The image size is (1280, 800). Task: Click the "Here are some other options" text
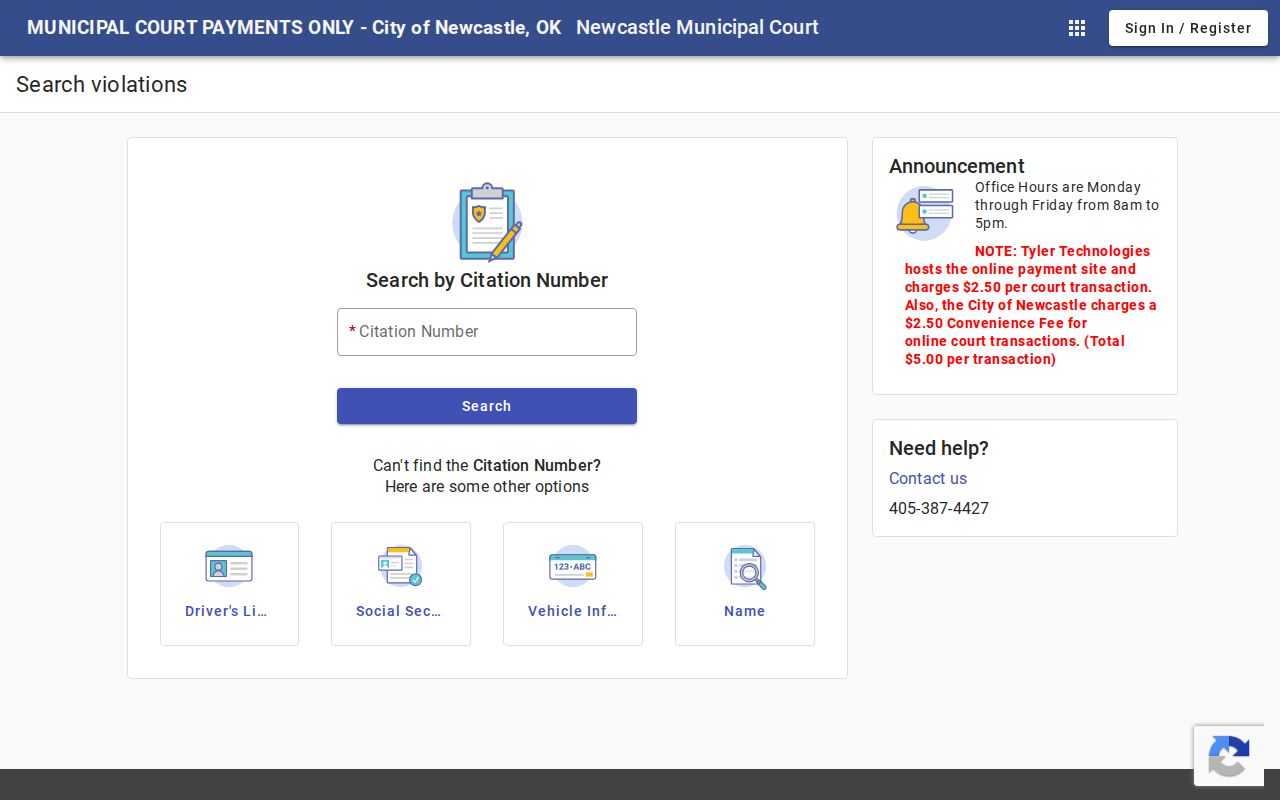(x=487, y=487)
